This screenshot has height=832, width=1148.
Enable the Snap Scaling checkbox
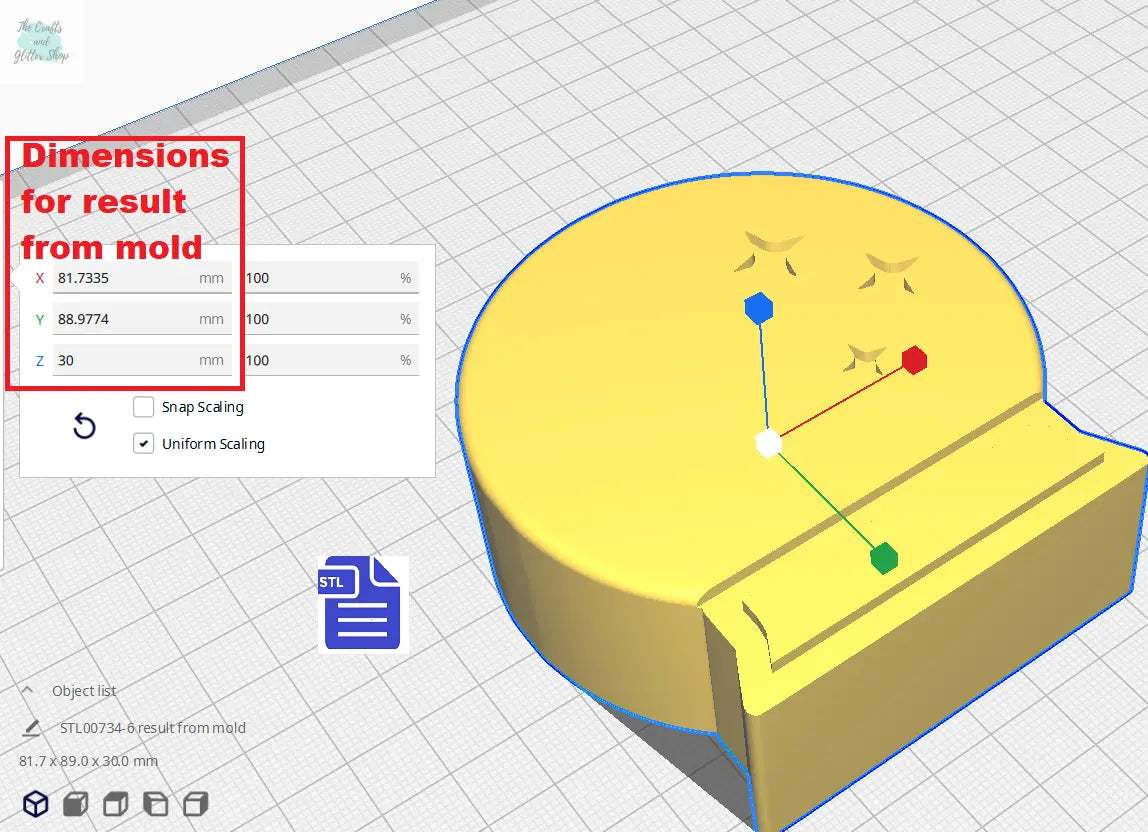[144, 407]
